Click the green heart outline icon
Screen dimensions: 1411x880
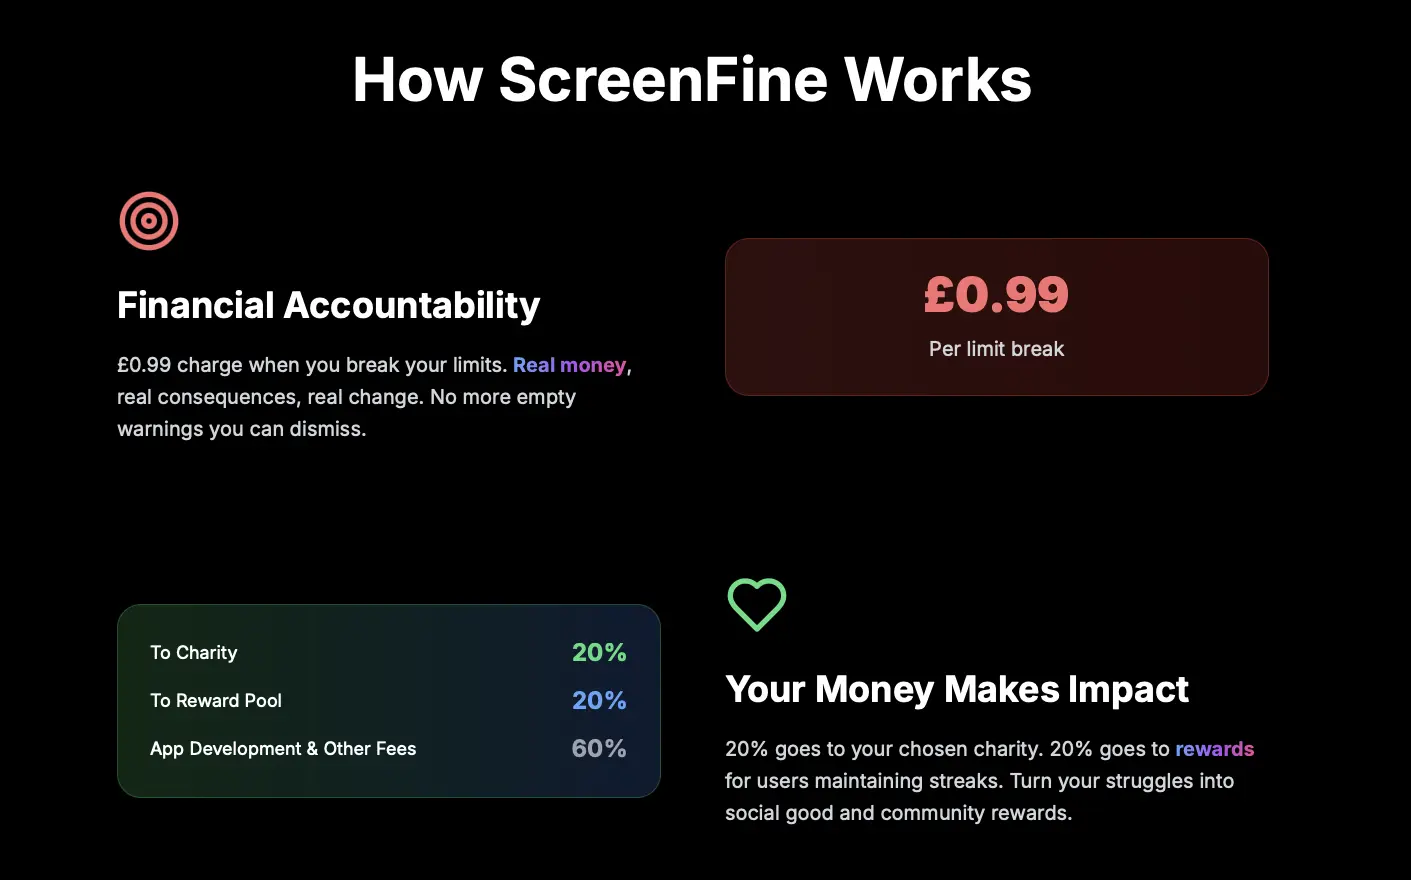757,604
